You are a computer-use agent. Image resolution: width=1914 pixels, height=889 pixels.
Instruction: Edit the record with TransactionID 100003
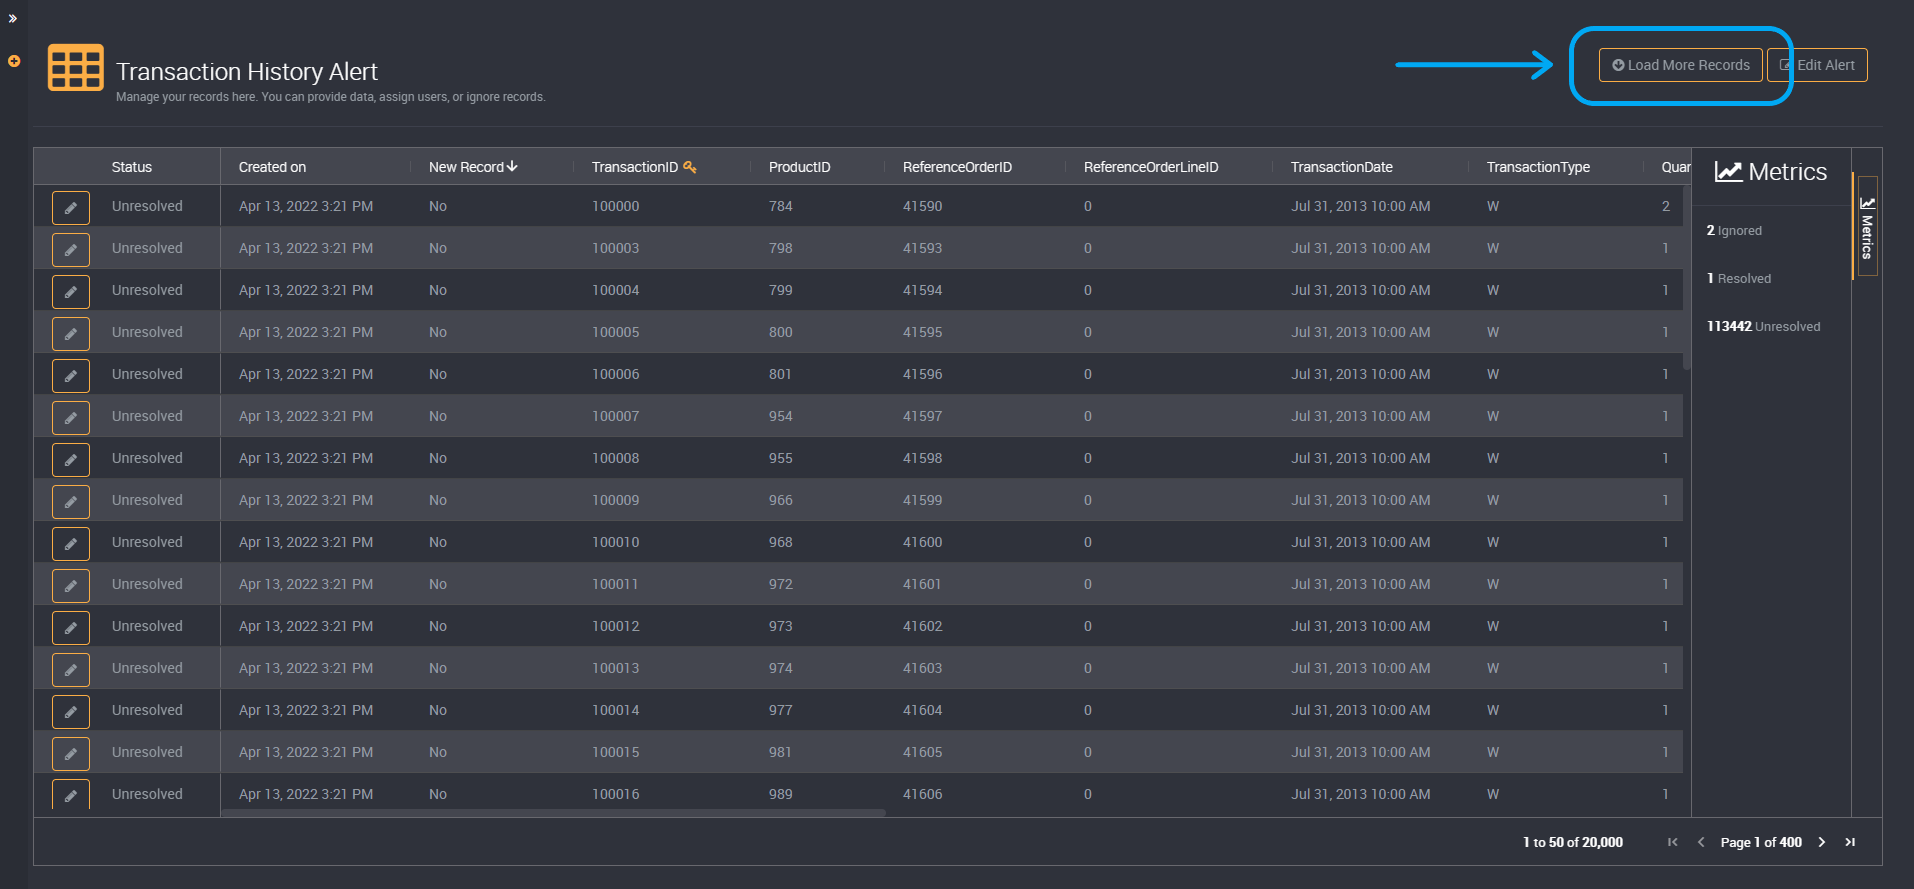[71, 250]
